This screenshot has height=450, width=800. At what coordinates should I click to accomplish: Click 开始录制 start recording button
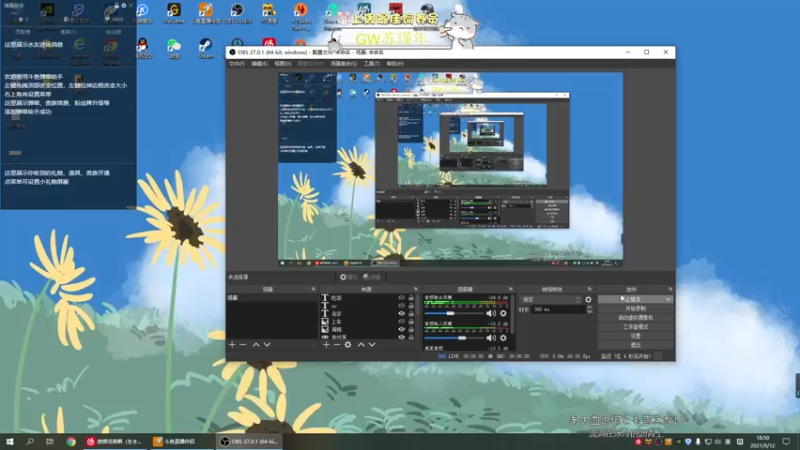[x=635, y=309]
